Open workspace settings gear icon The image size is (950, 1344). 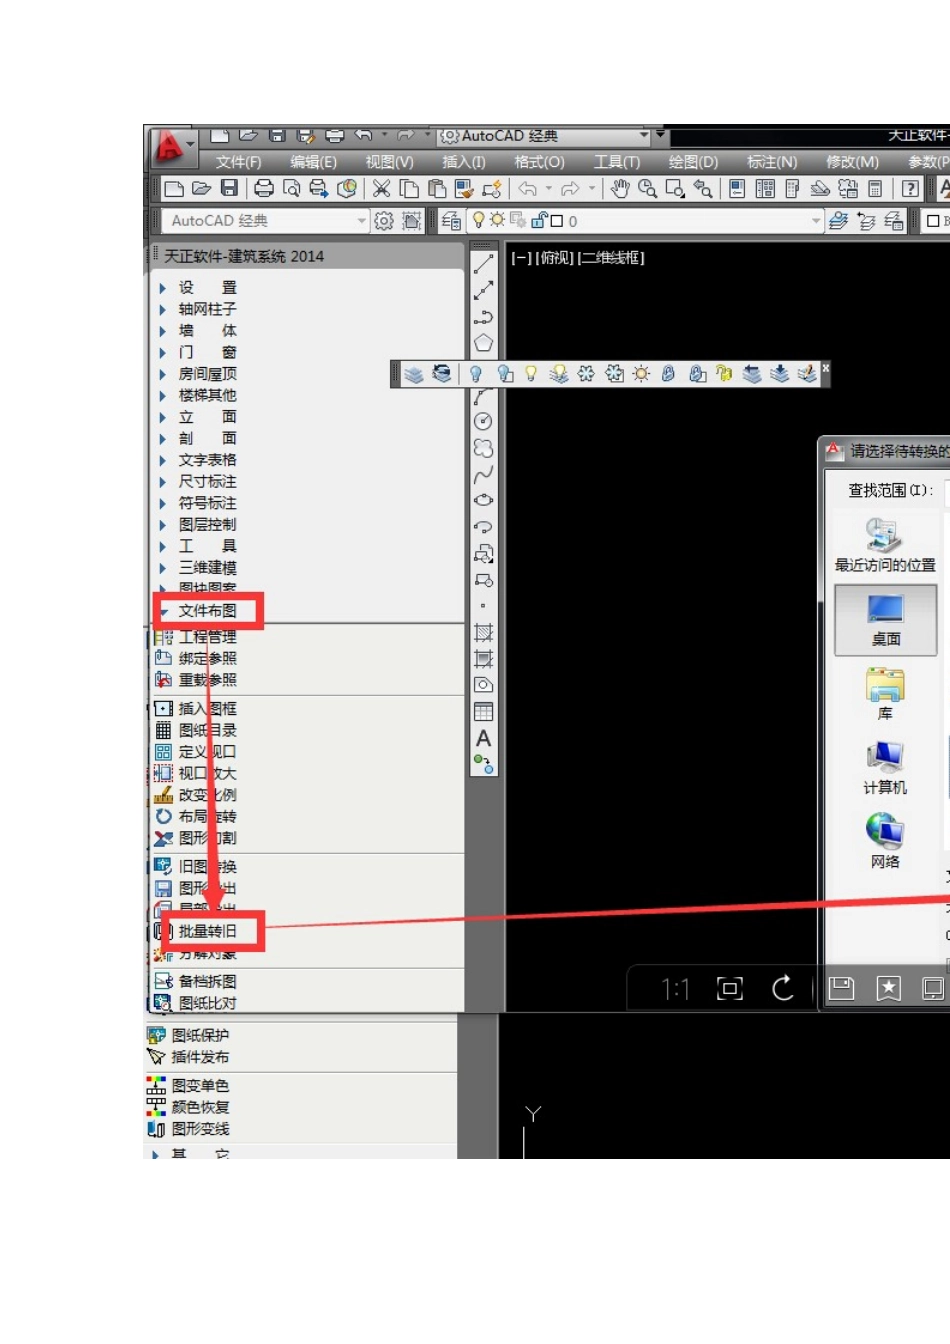coord(384,221)
